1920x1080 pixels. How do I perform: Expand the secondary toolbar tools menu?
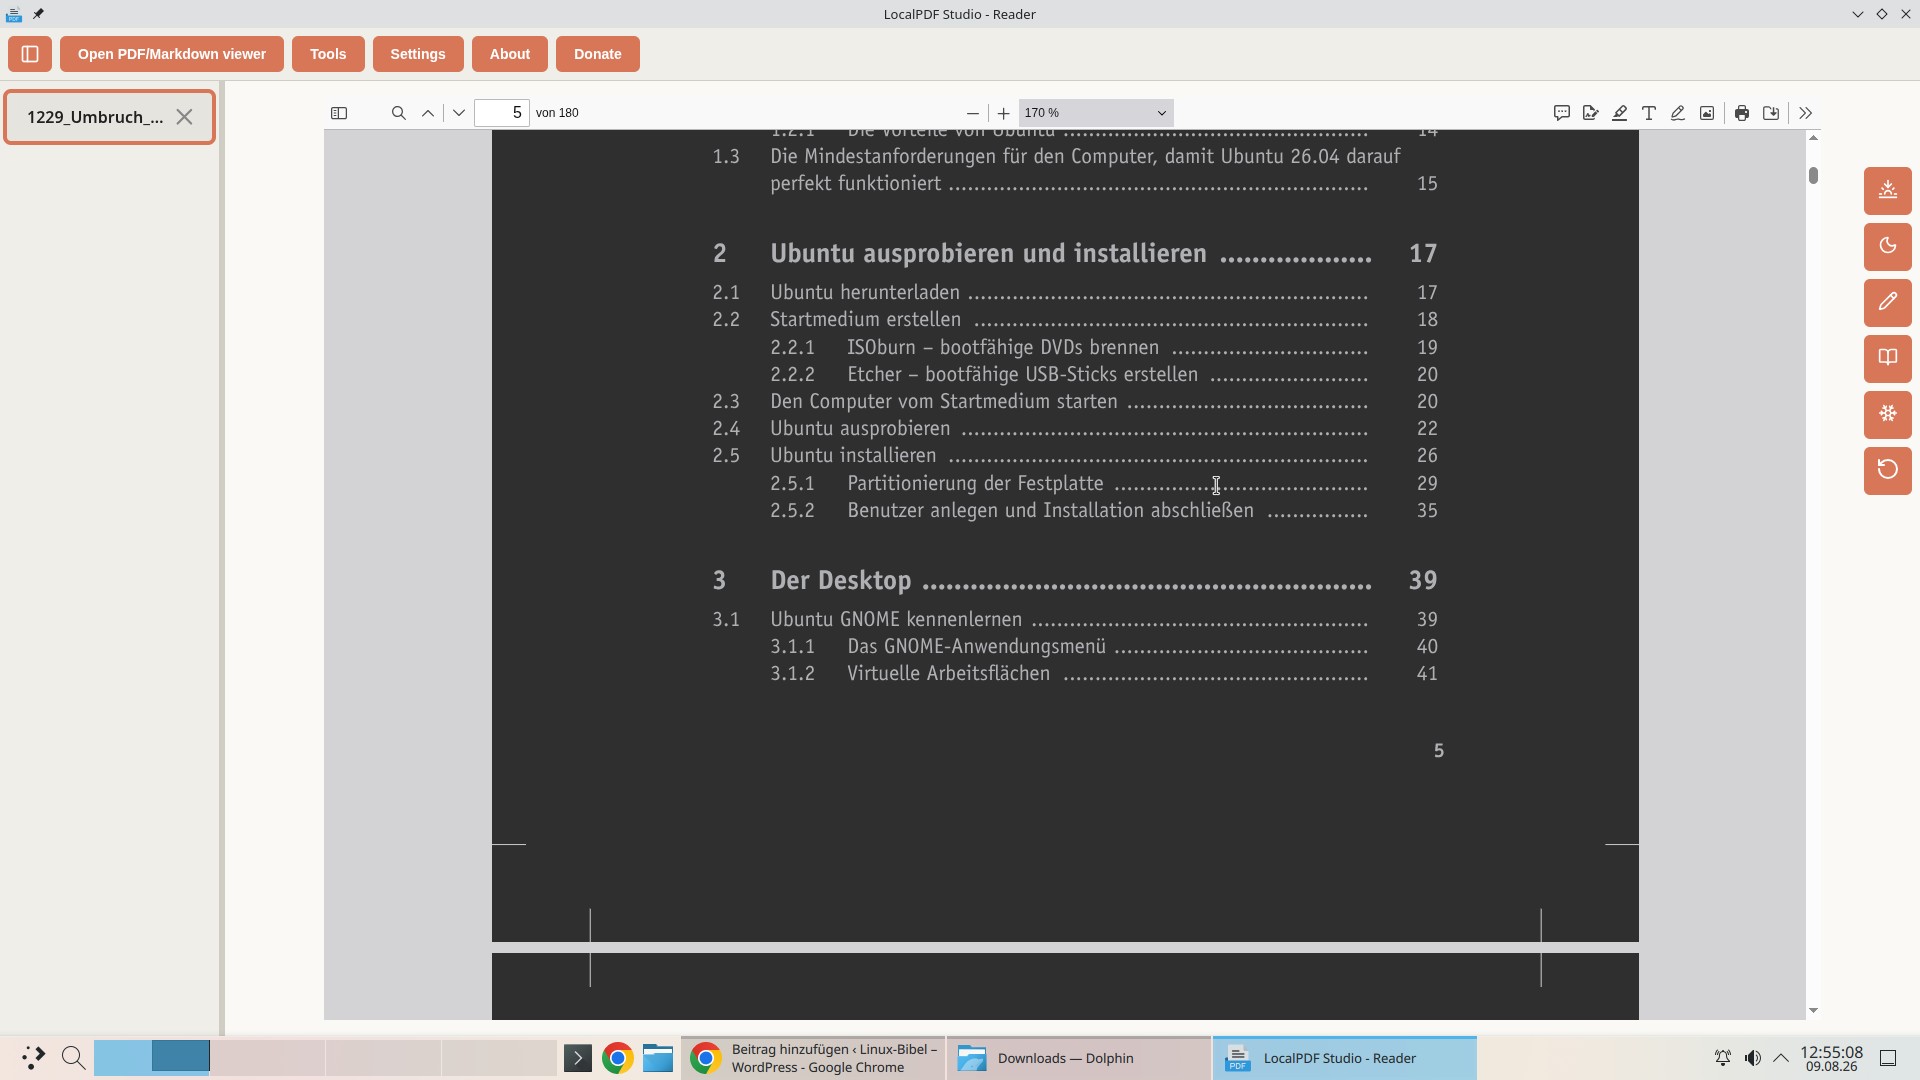1806,113
